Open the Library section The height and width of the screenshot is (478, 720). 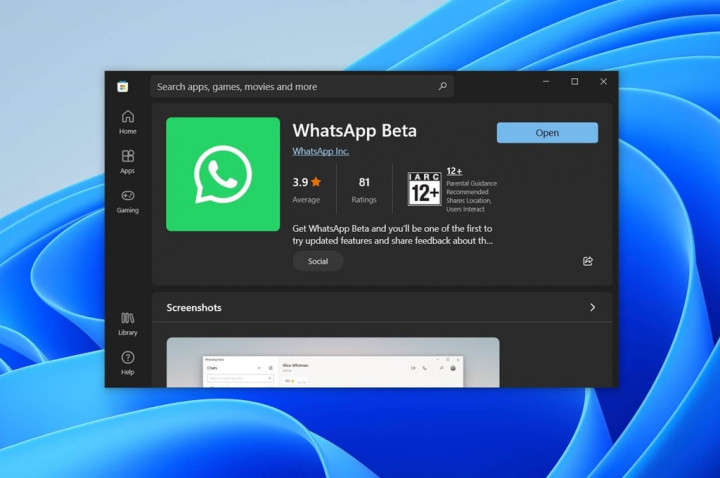pos(128,324)
